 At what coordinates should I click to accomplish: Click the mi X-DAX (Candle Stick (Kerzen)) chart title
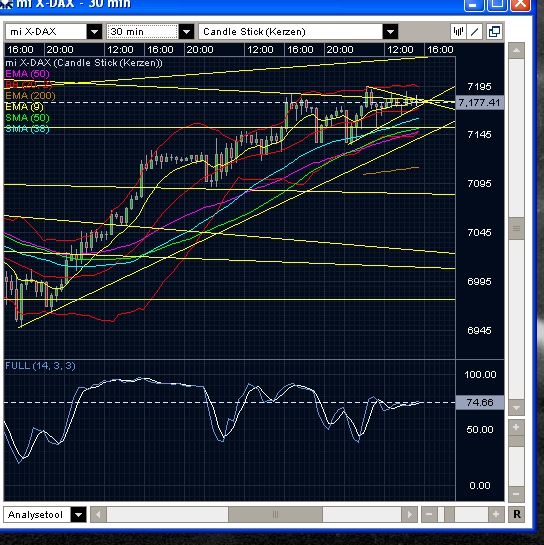(84, 63)
